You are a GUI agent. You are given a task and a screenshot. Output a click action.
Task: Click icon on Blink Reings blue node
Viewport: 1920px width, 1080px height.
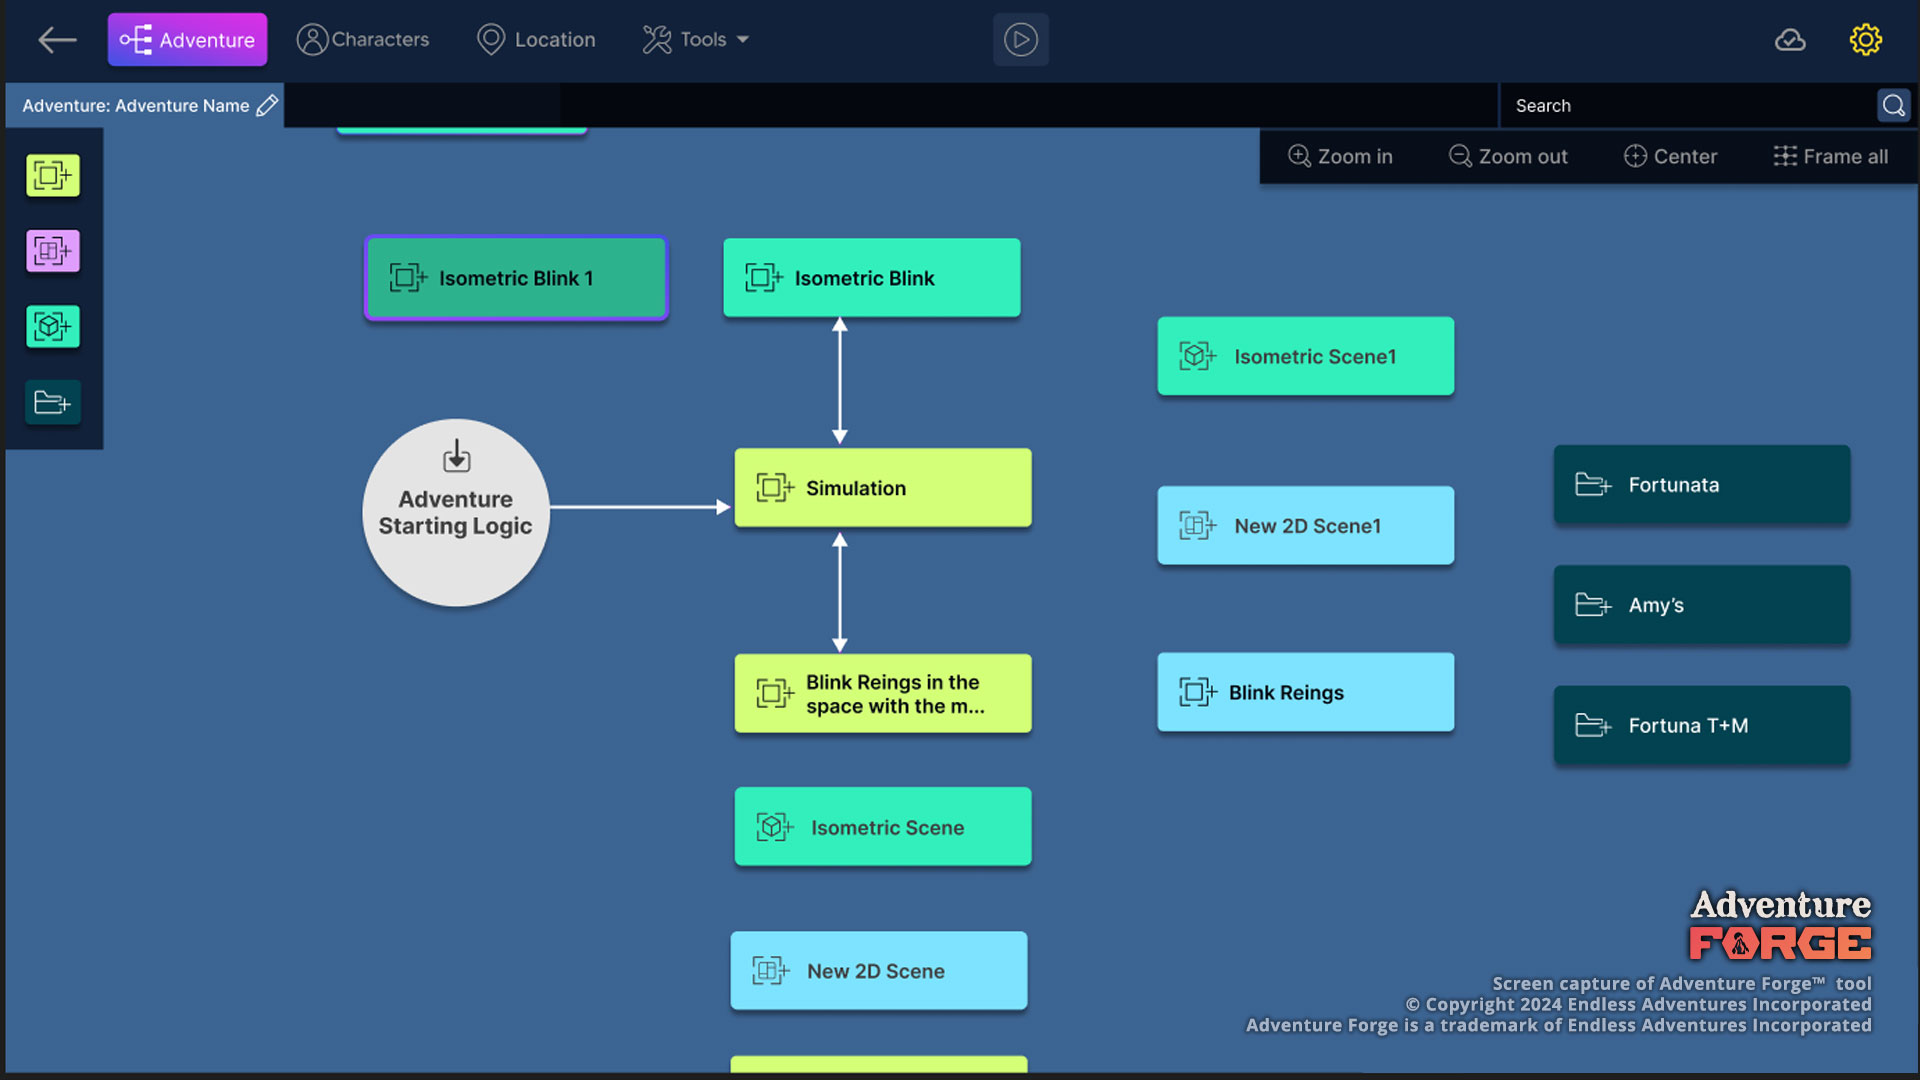tap(1197, 692)
